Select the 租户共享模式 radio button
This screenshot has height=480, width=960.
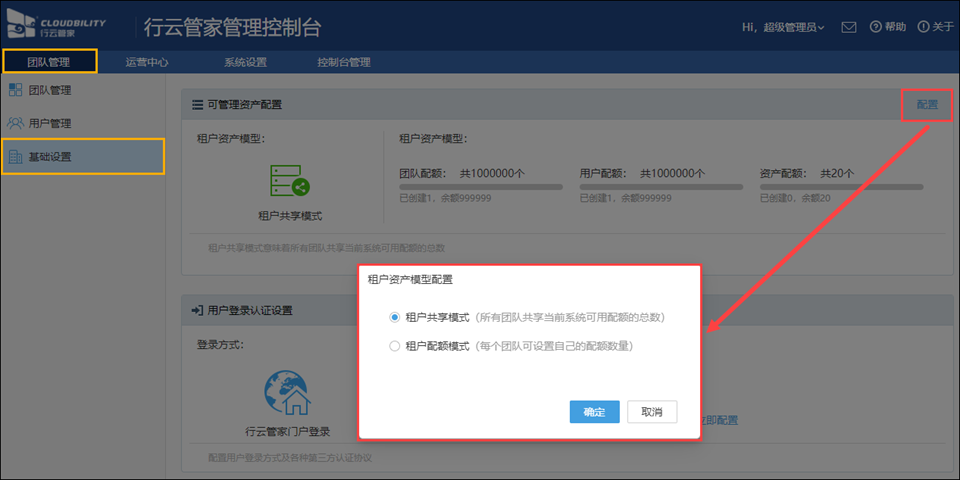pyautogui.click(x=395, y=317)
